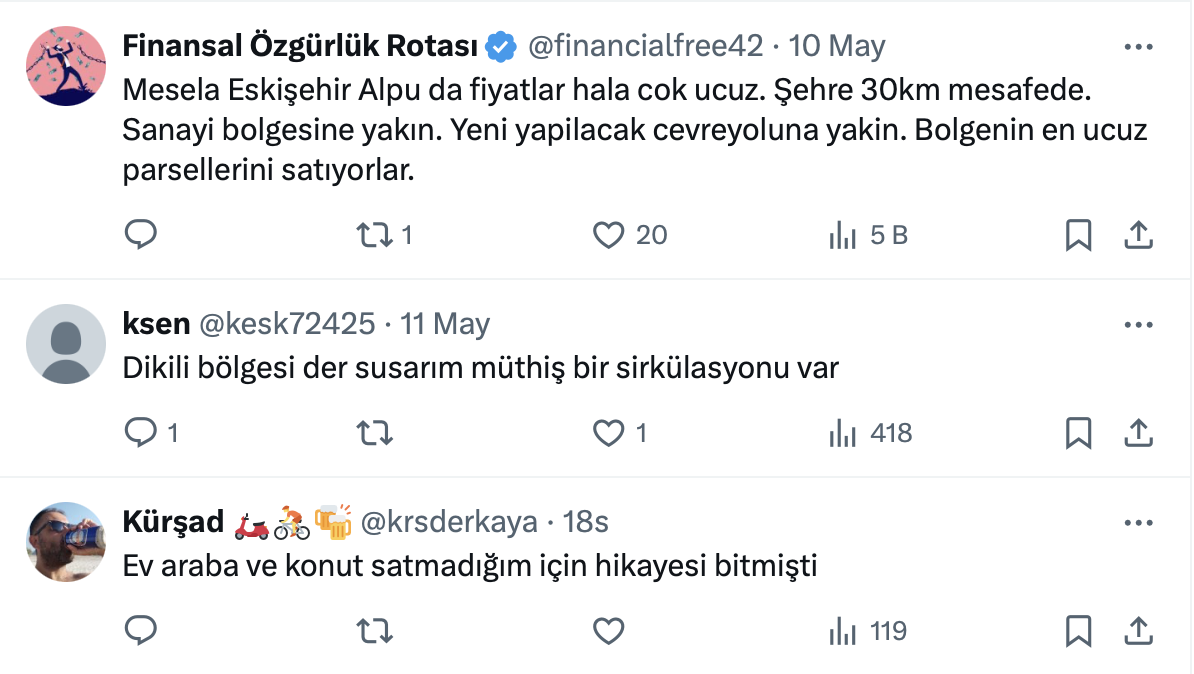Share the Eskişehir Alpu tweet
This screenshot has width=1194, height=674.
coord(1137,235)
